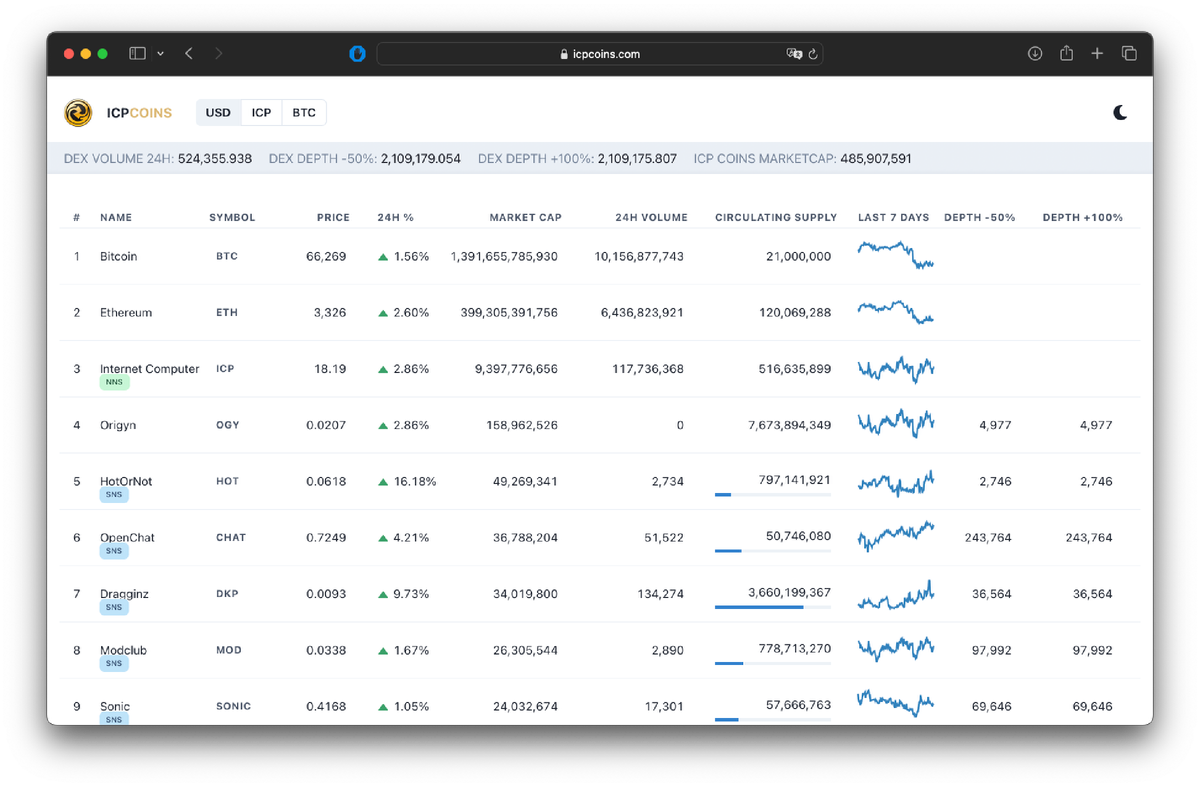Switch to BTC currency tab
The height and width of the screenshot is (787, 1200).
coord(304,113)
